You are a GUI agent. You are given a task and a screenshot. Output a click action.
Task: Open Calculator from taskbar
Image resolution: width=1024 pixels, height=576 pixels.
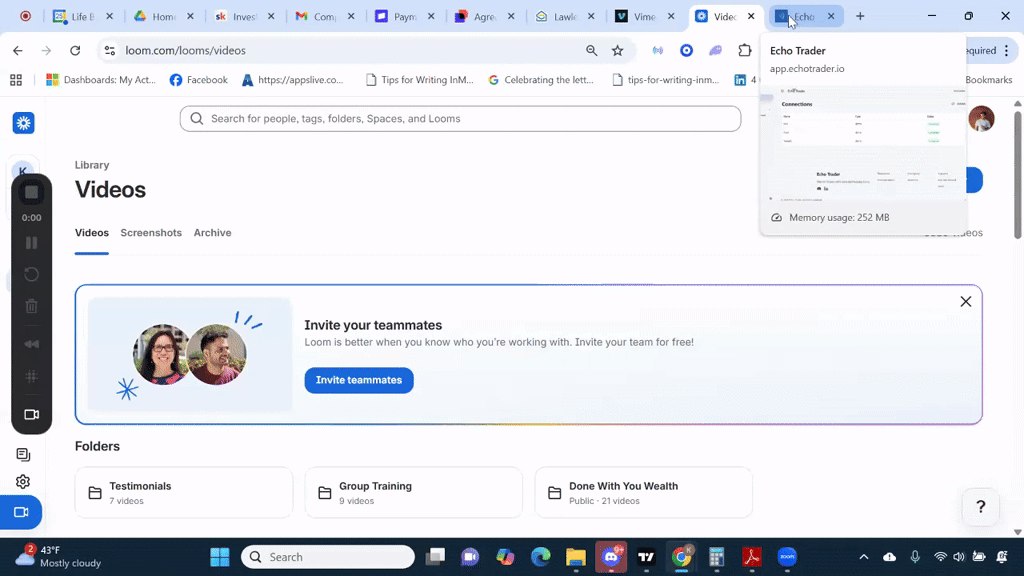[716, 557]
